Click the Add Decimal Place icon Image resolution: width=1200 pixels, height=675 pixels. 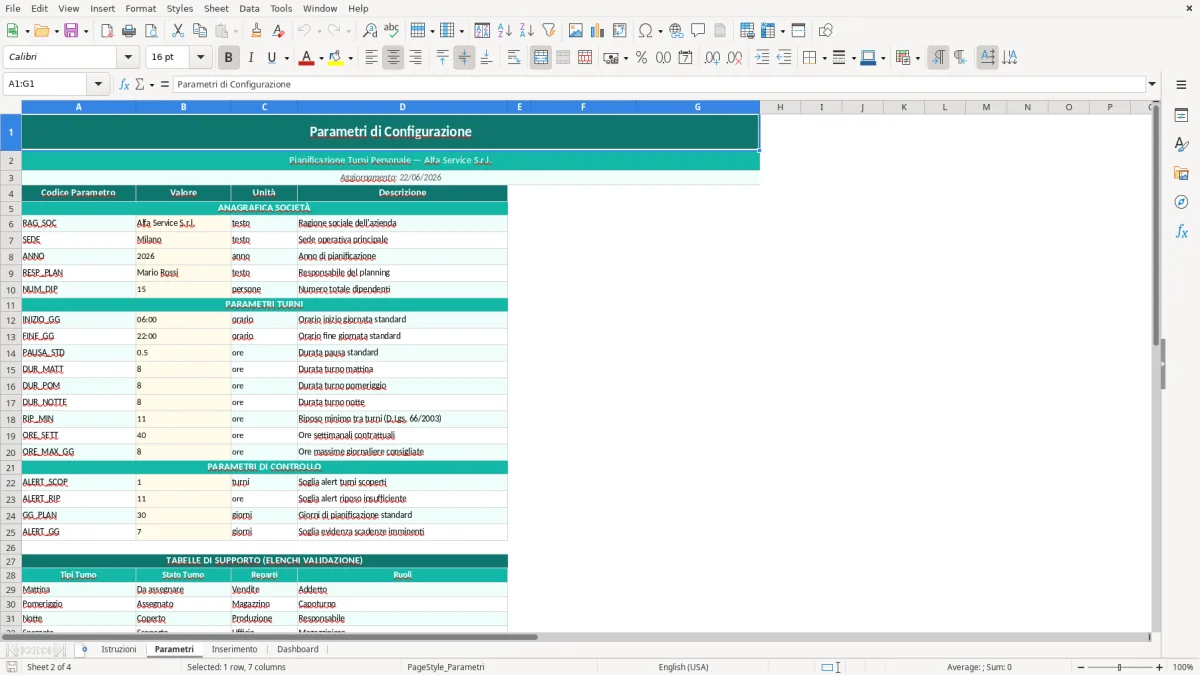click(712, 58)
